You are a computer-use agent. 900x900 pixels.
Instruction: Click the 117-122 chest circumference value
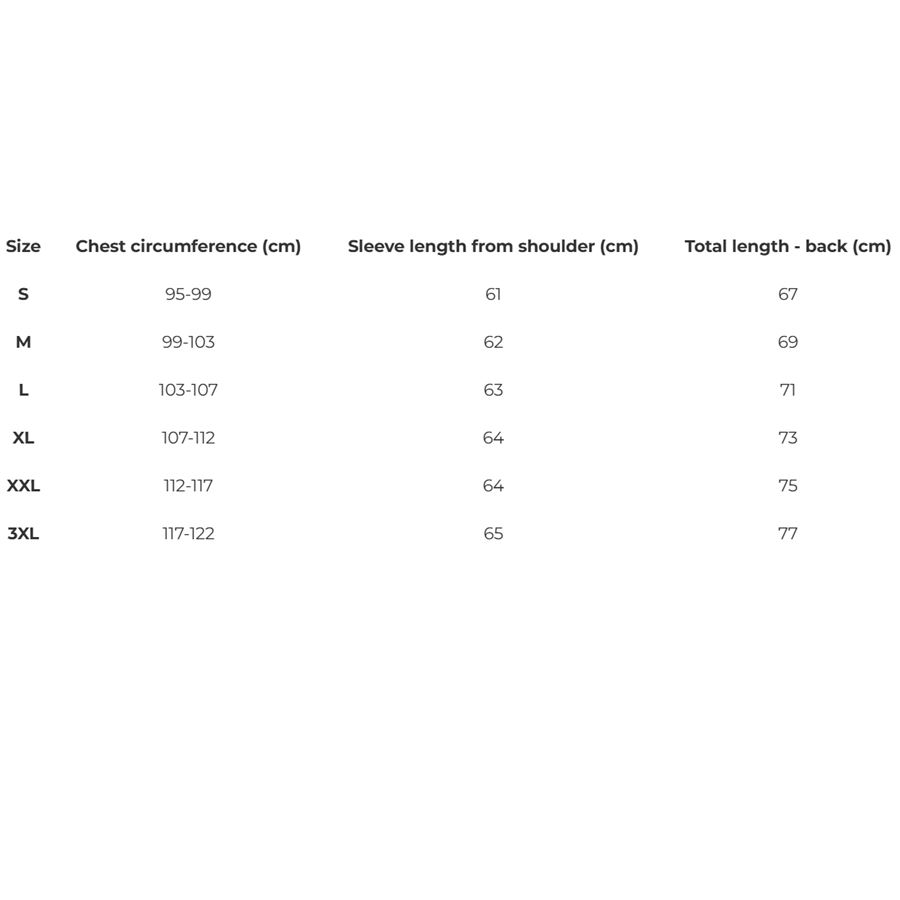click(188, 534)
